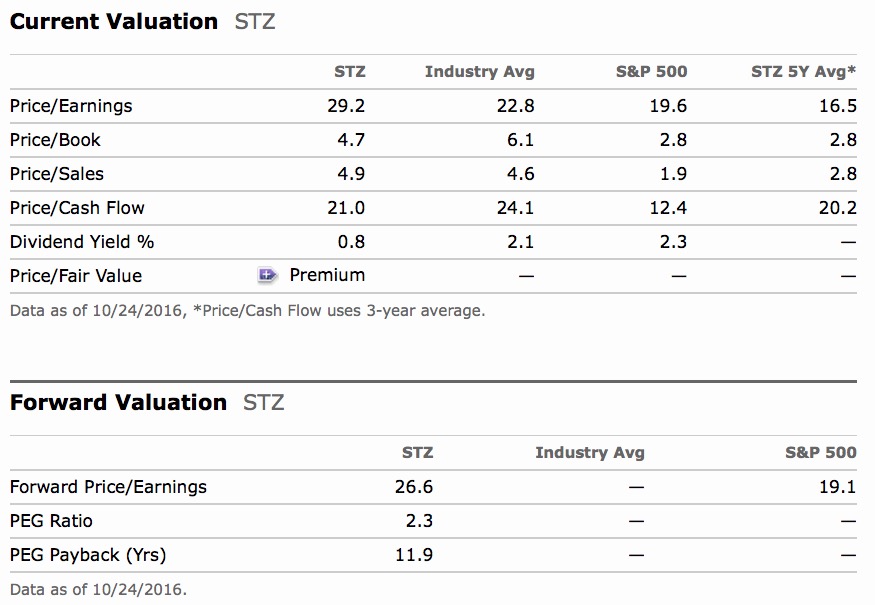The width and height of the screenshot is (875, 605).
Task: Click the purple icon beside Premium
Action: pyautogui.click(x=268, y=275)
